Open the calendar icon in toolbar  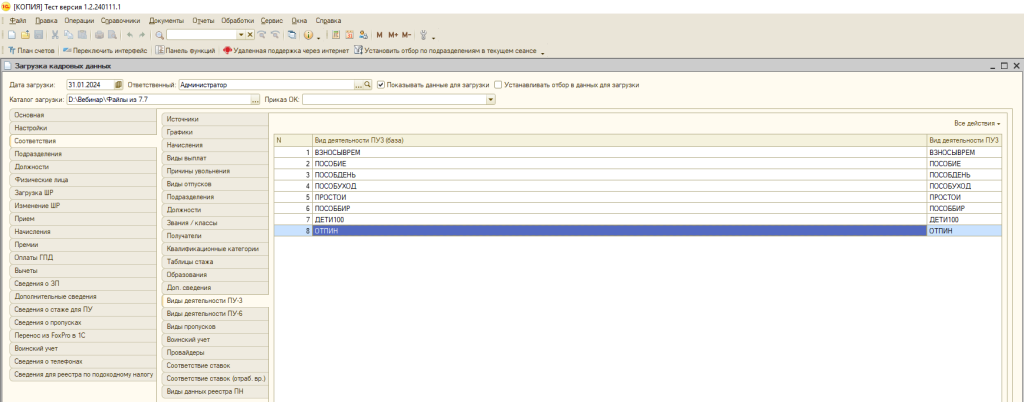point(349,34)
